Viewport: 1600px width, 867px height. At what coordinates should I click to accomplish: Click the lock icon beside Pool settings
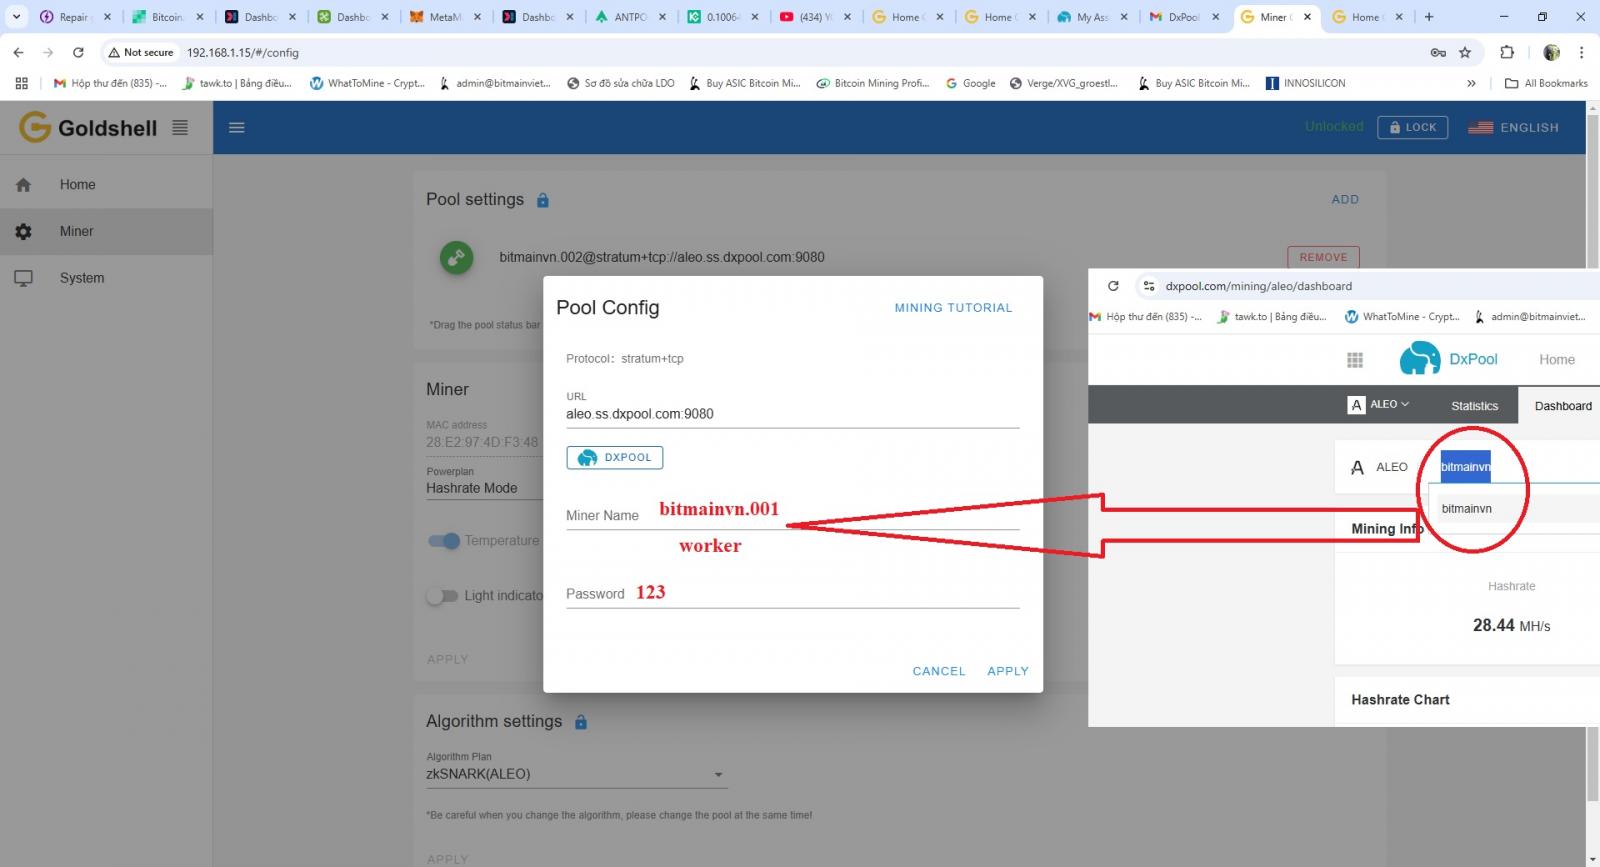pyautogui.click(x=543, y=200)
